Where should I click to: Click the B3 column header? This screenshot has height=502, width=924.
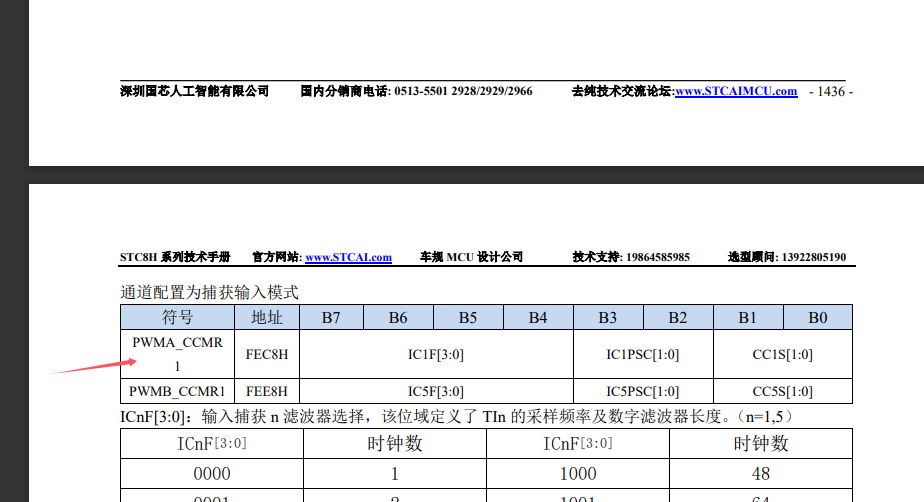tap(608, 318)
